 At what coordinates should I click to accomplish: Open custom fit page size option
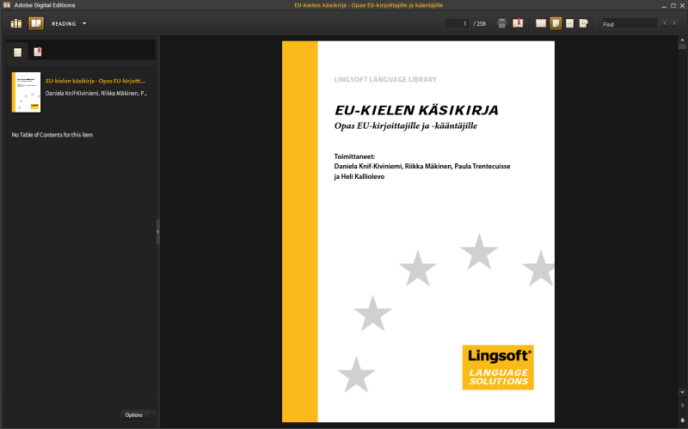(x=583, y=23)
